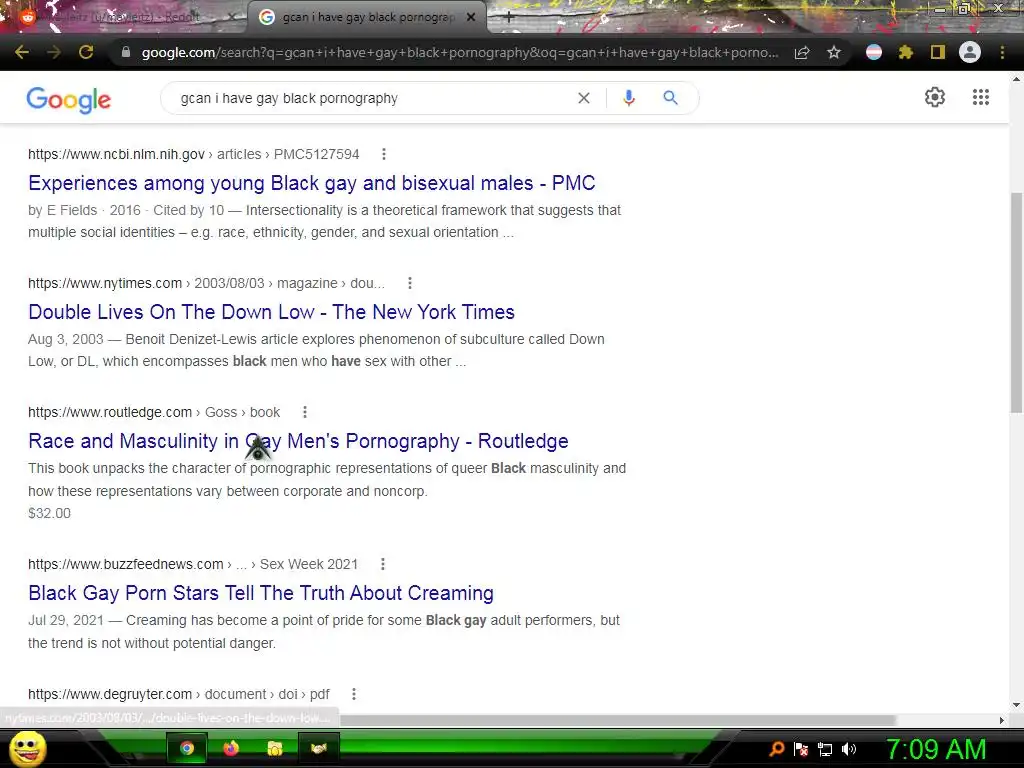Bookmark this page with the star icon
Image resolution: width=1024 pixels, height=768 pixels.
point(834,52)
